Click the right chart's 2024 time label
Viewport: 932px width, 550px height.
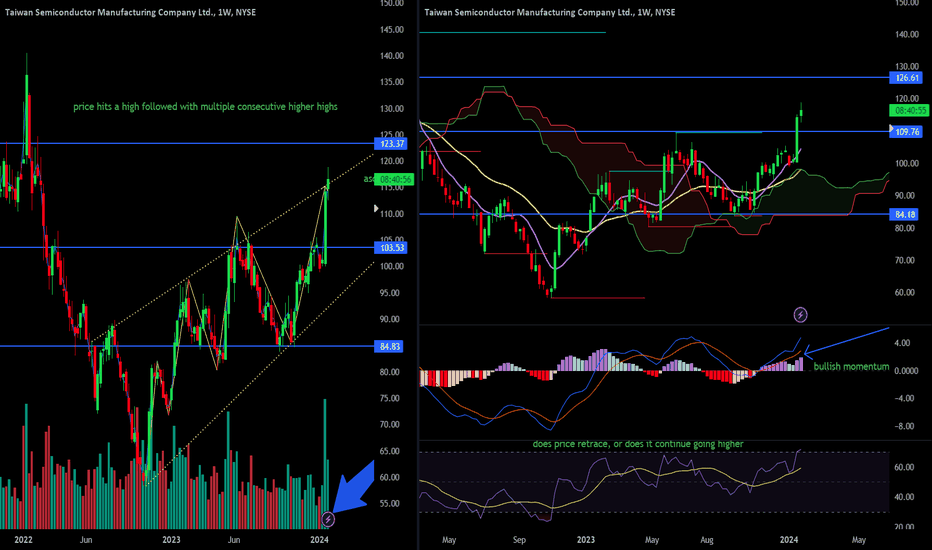click(x=789, y=540)
